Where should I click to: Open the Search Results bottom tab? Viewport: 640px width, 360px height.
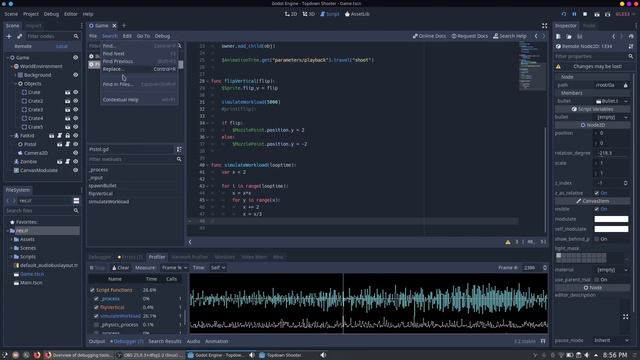(x=165, y=341)
